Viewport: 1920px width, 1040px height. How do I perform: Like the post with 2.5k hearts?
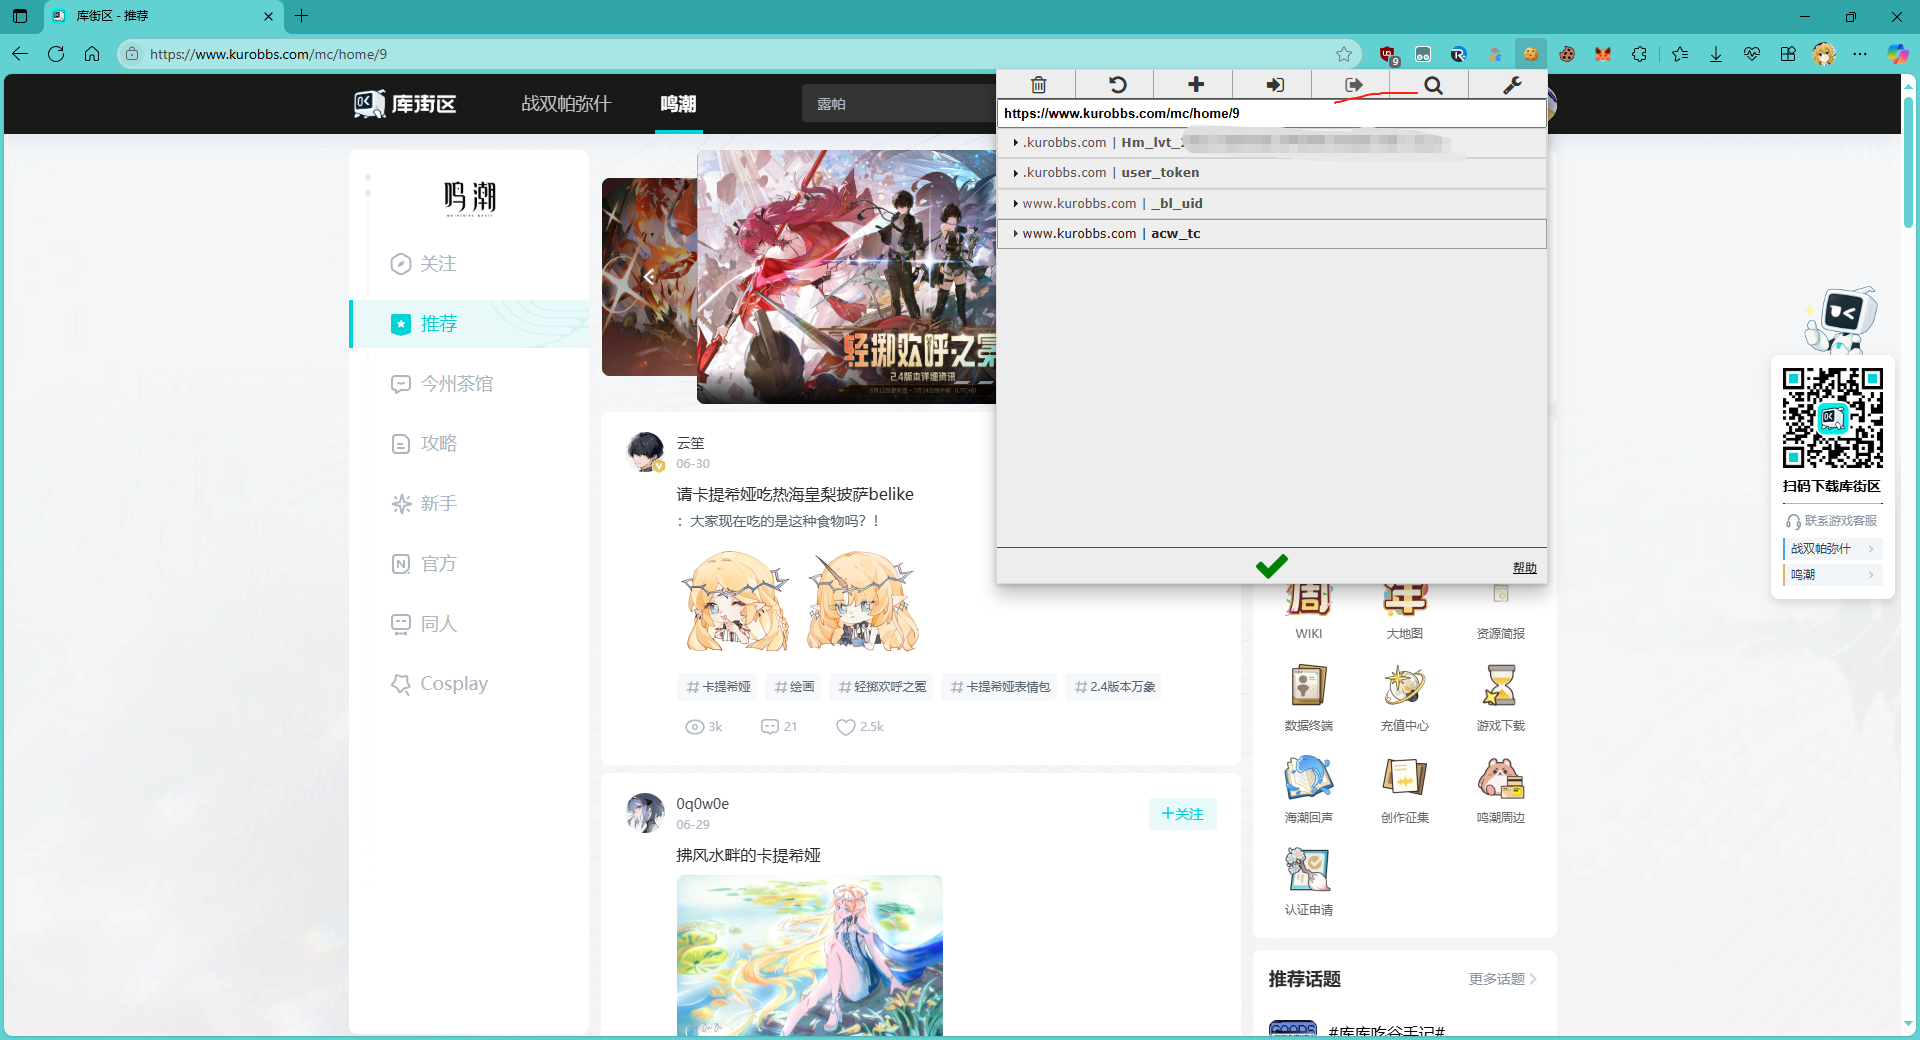click(846, 727)
